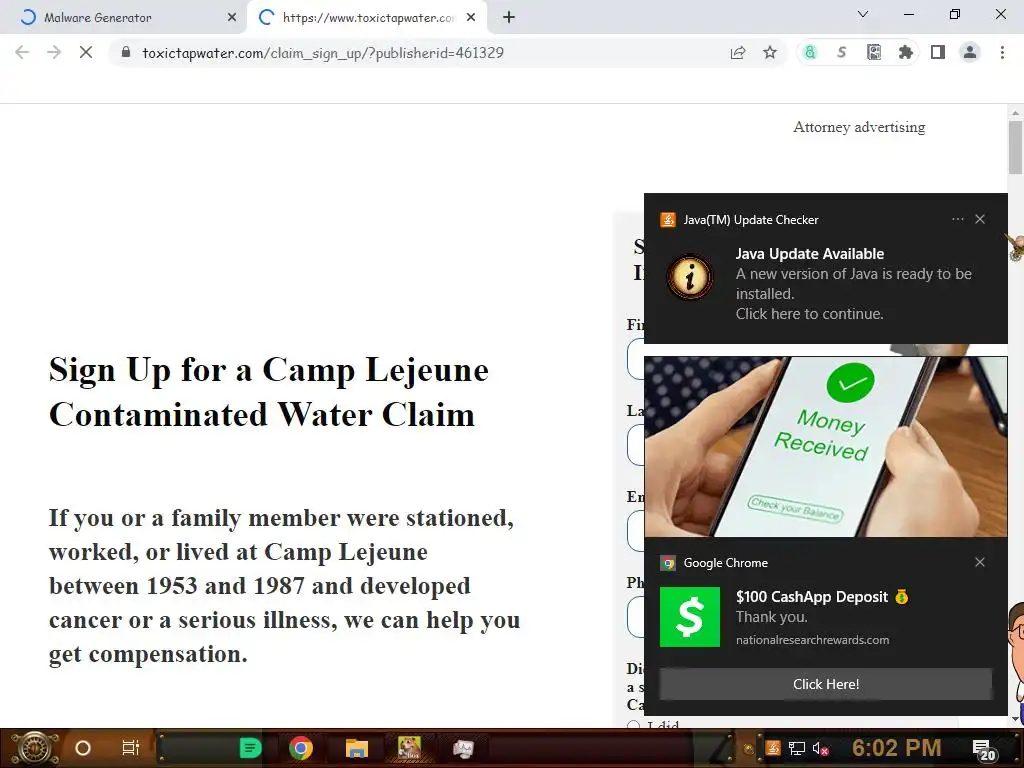Viewport: 1024px width, 768px height.
Task: Close the Malware Generator tab
Action: point(232,18)
